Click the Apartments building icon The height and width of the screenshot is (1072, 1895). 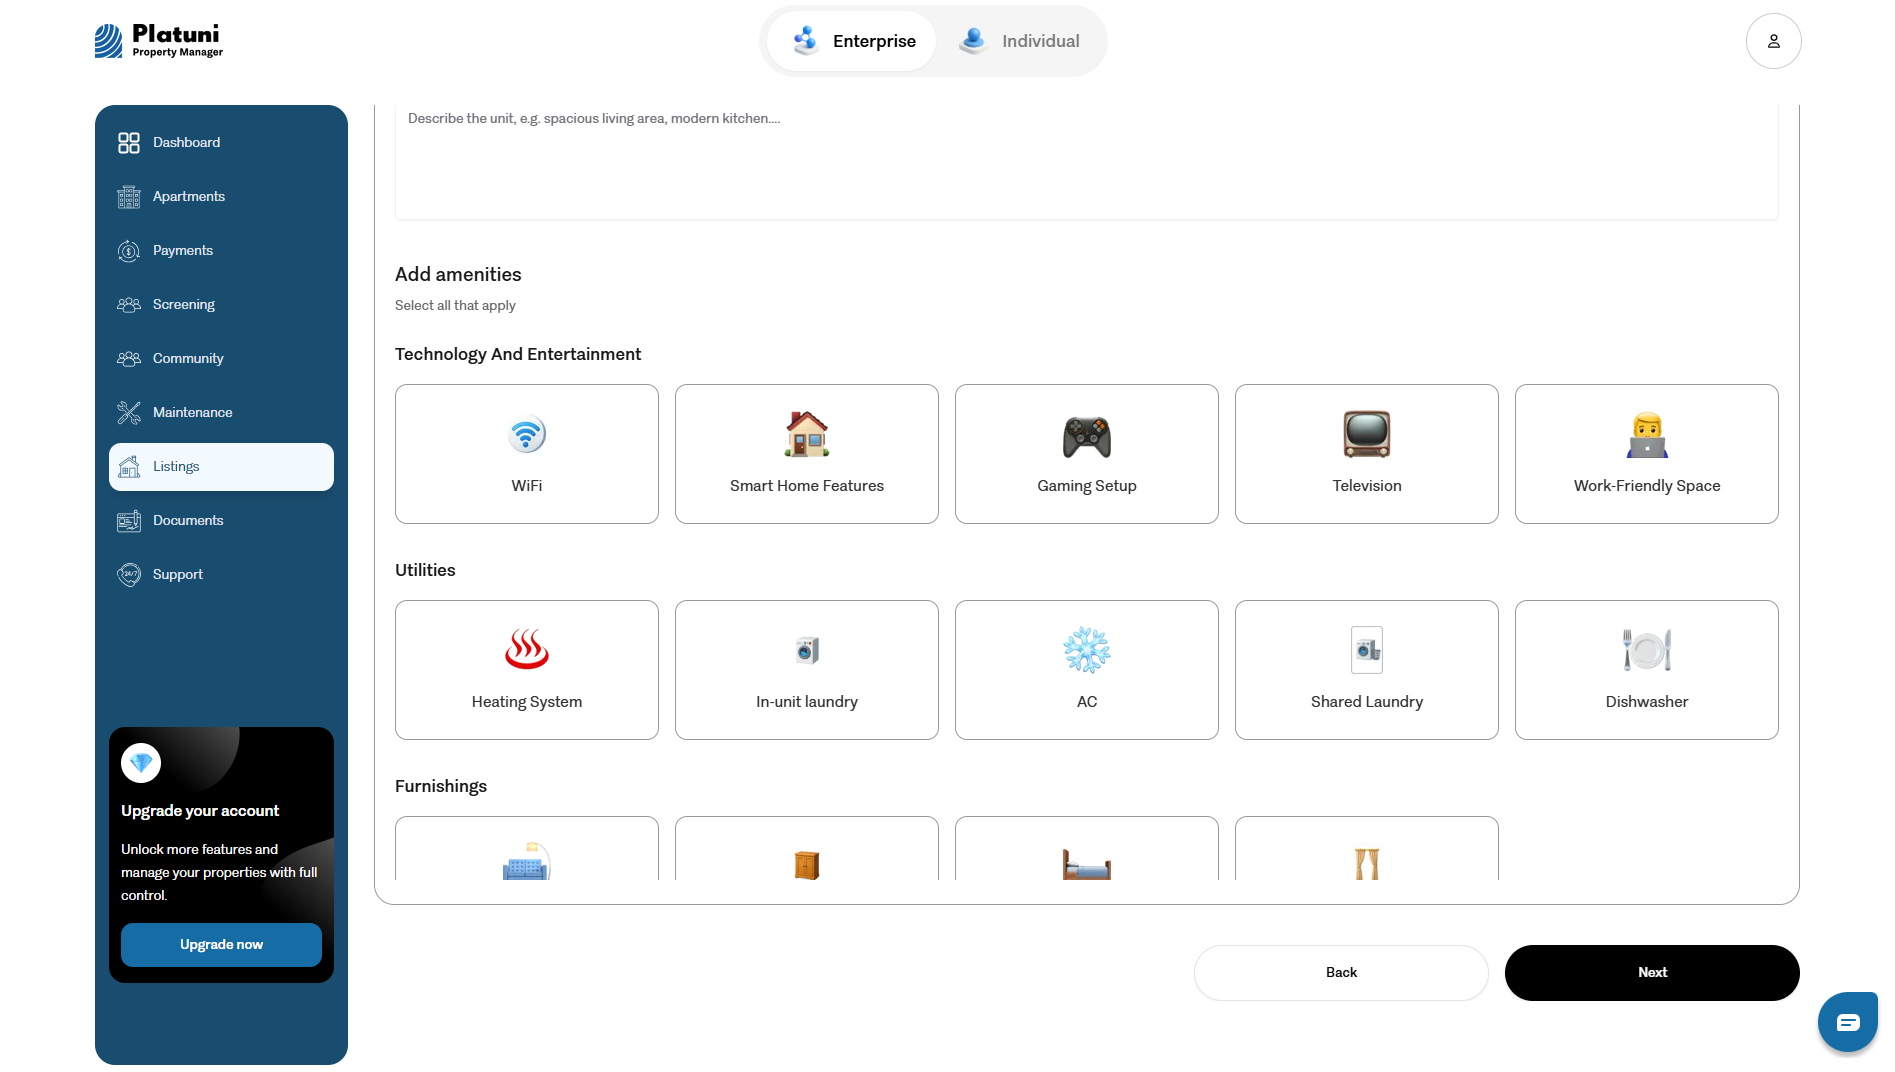coord(129,197)
